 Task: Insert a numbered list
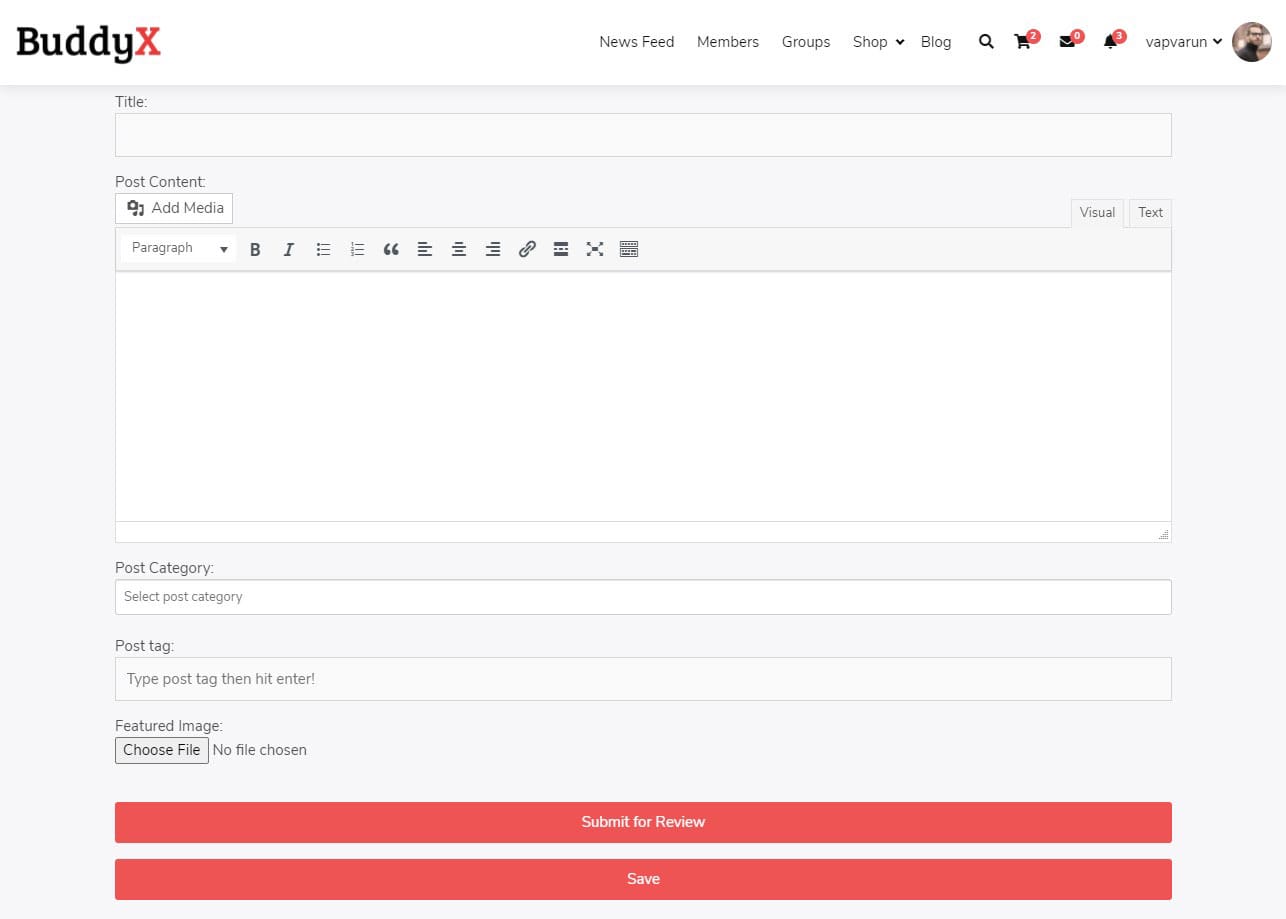pyautogui.click(x=357, y=249)
